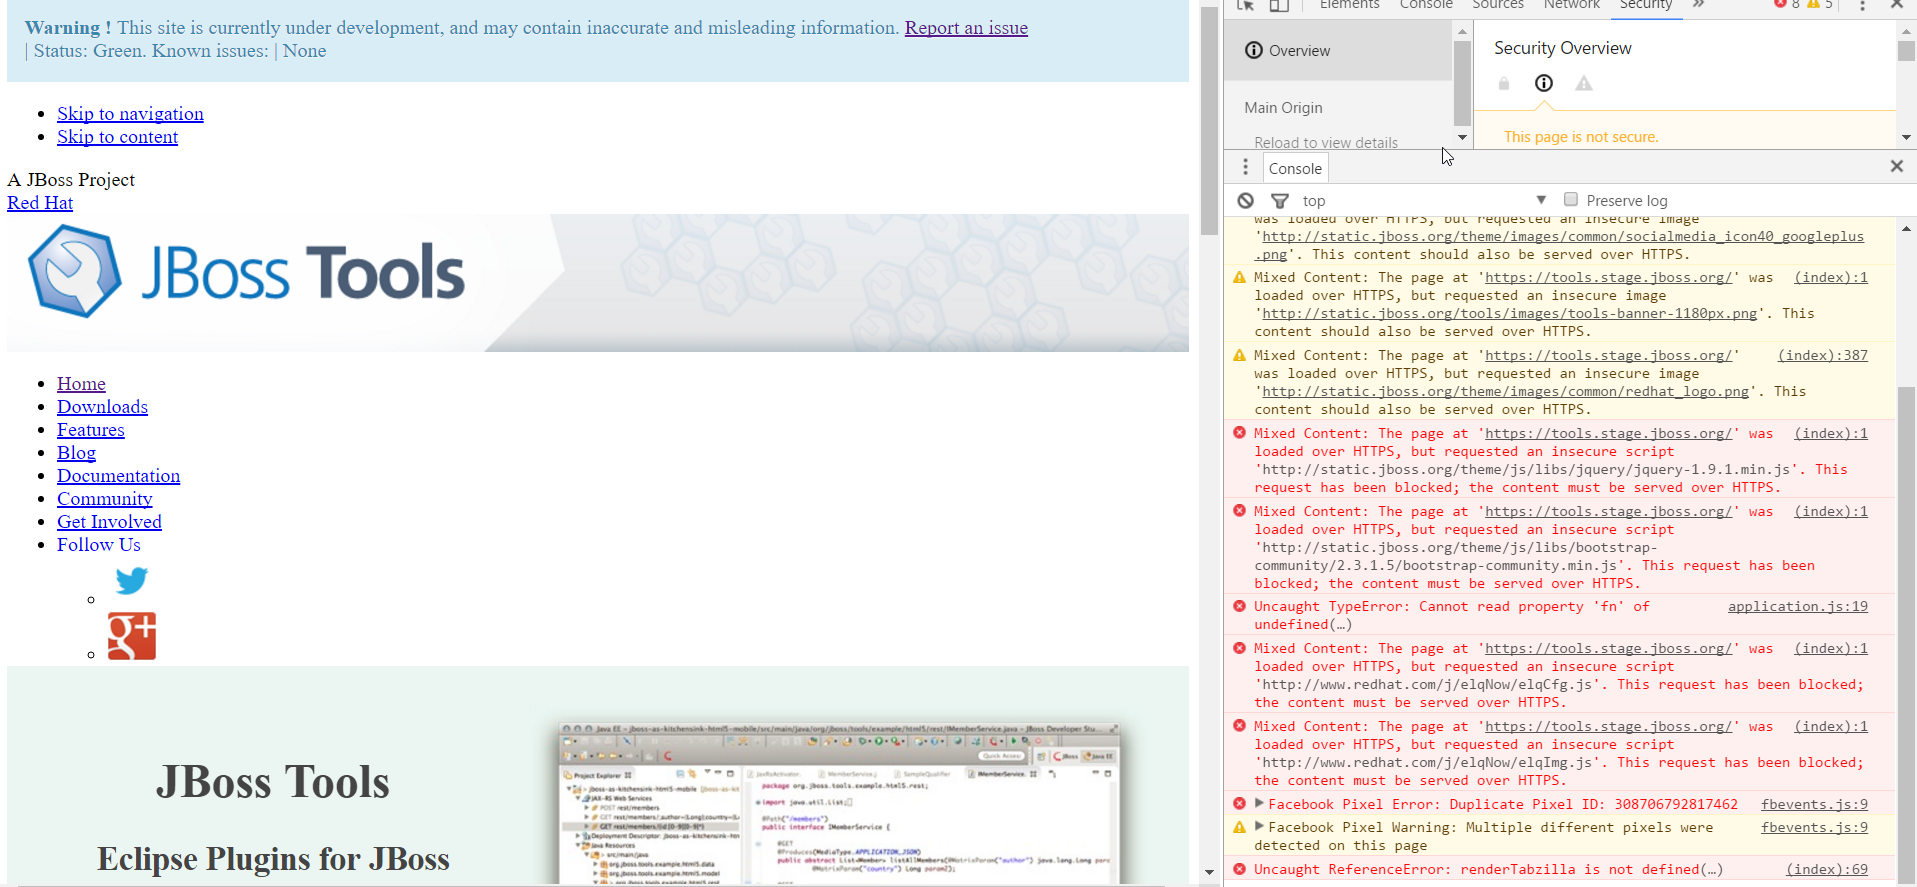Open (index):69 source link
Image resolution: width=1917 pixels, height=887 pixels.
click(1826, 869)
